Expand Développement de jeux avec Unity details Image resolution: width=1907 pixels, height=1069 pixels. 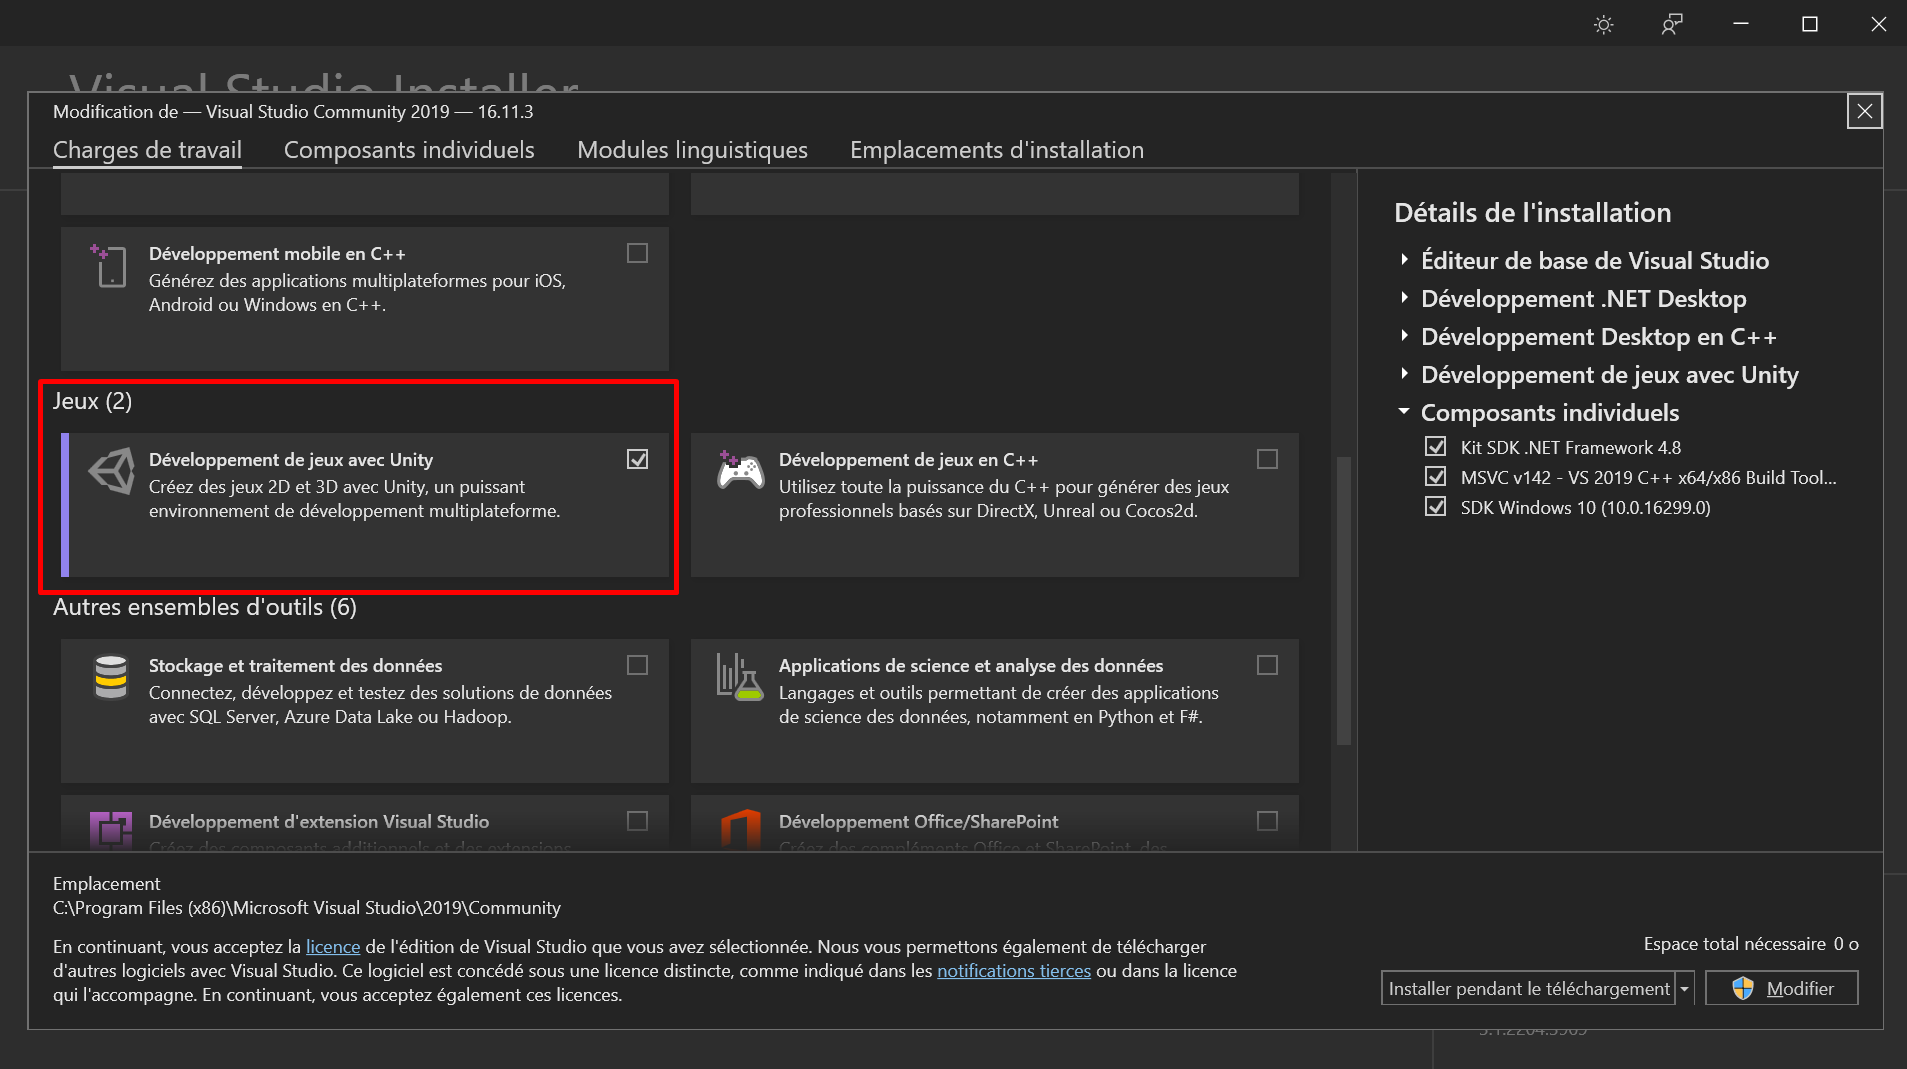(1404, 374)
